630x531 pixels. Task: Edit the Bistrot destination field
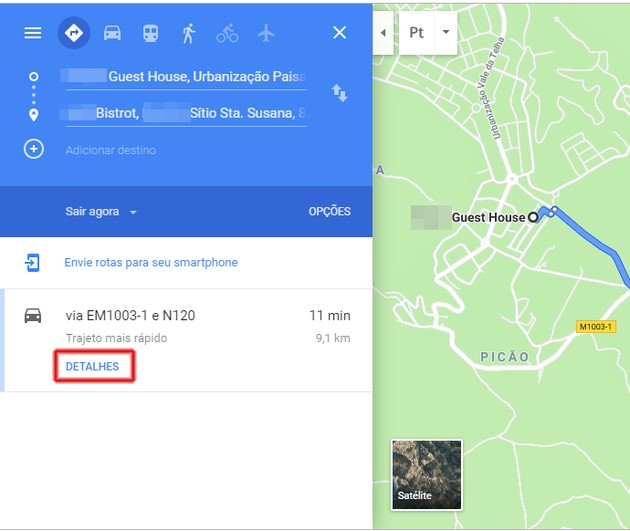coord(183,114)
